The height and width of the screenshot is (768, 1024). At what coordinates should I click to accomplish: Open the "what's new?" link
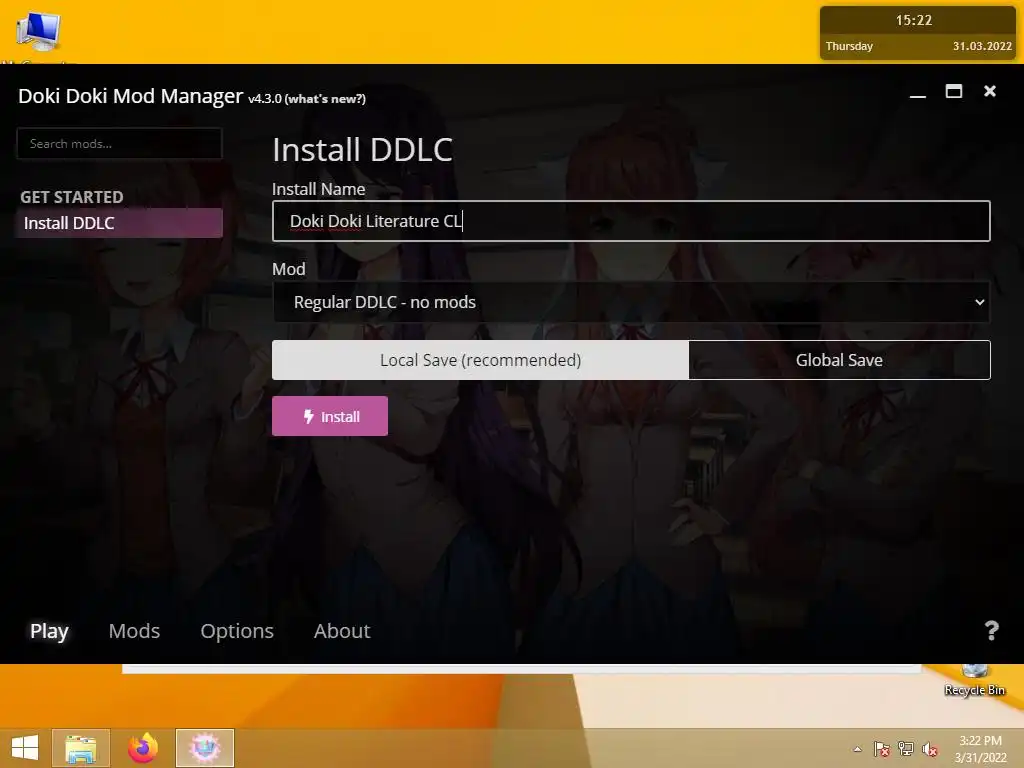coord(325,99)
